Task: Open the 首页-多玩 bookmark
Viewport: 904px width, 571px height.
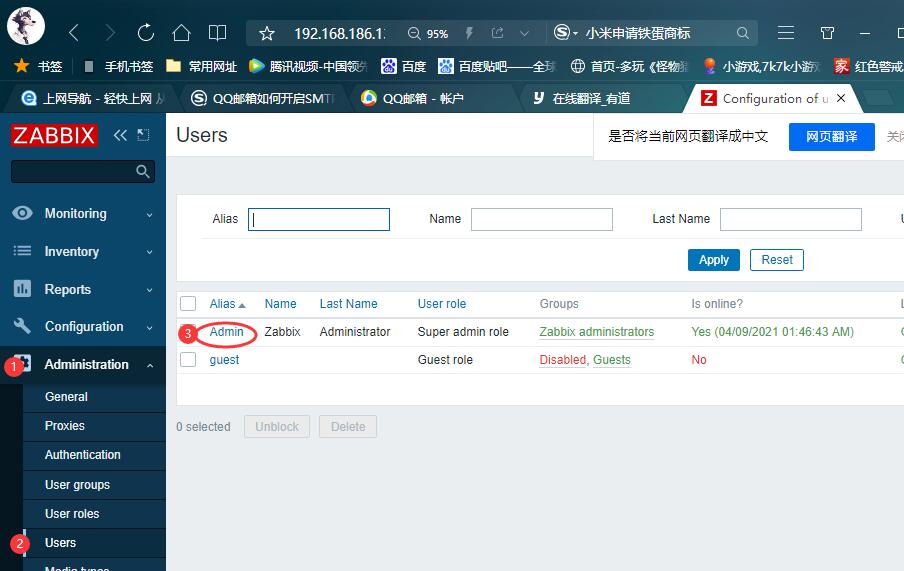Action: (x=629, y=66)
